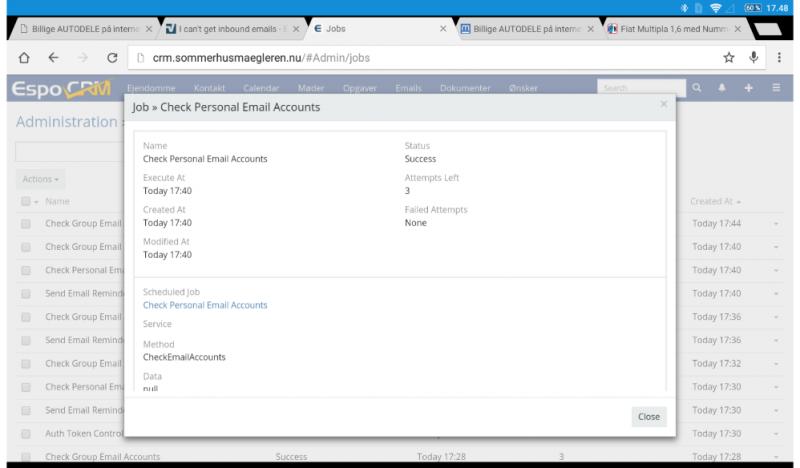The width and height of the screenshot is (800, 468).
Task: Open row menu arrow for Today 17:44 job
Action: click(x=775, y=223)
